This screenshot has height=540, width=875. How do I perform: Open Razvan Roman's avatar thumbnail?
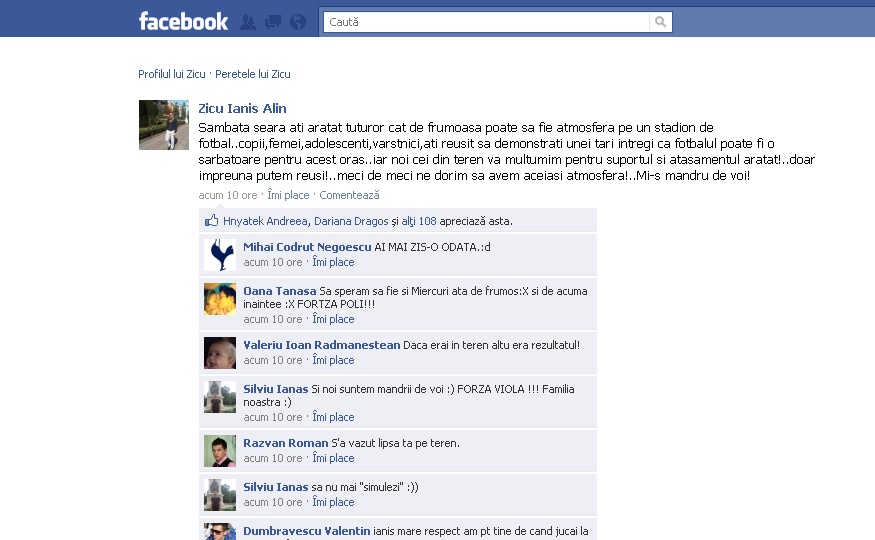pyautogui.click(x=220, y=451)
